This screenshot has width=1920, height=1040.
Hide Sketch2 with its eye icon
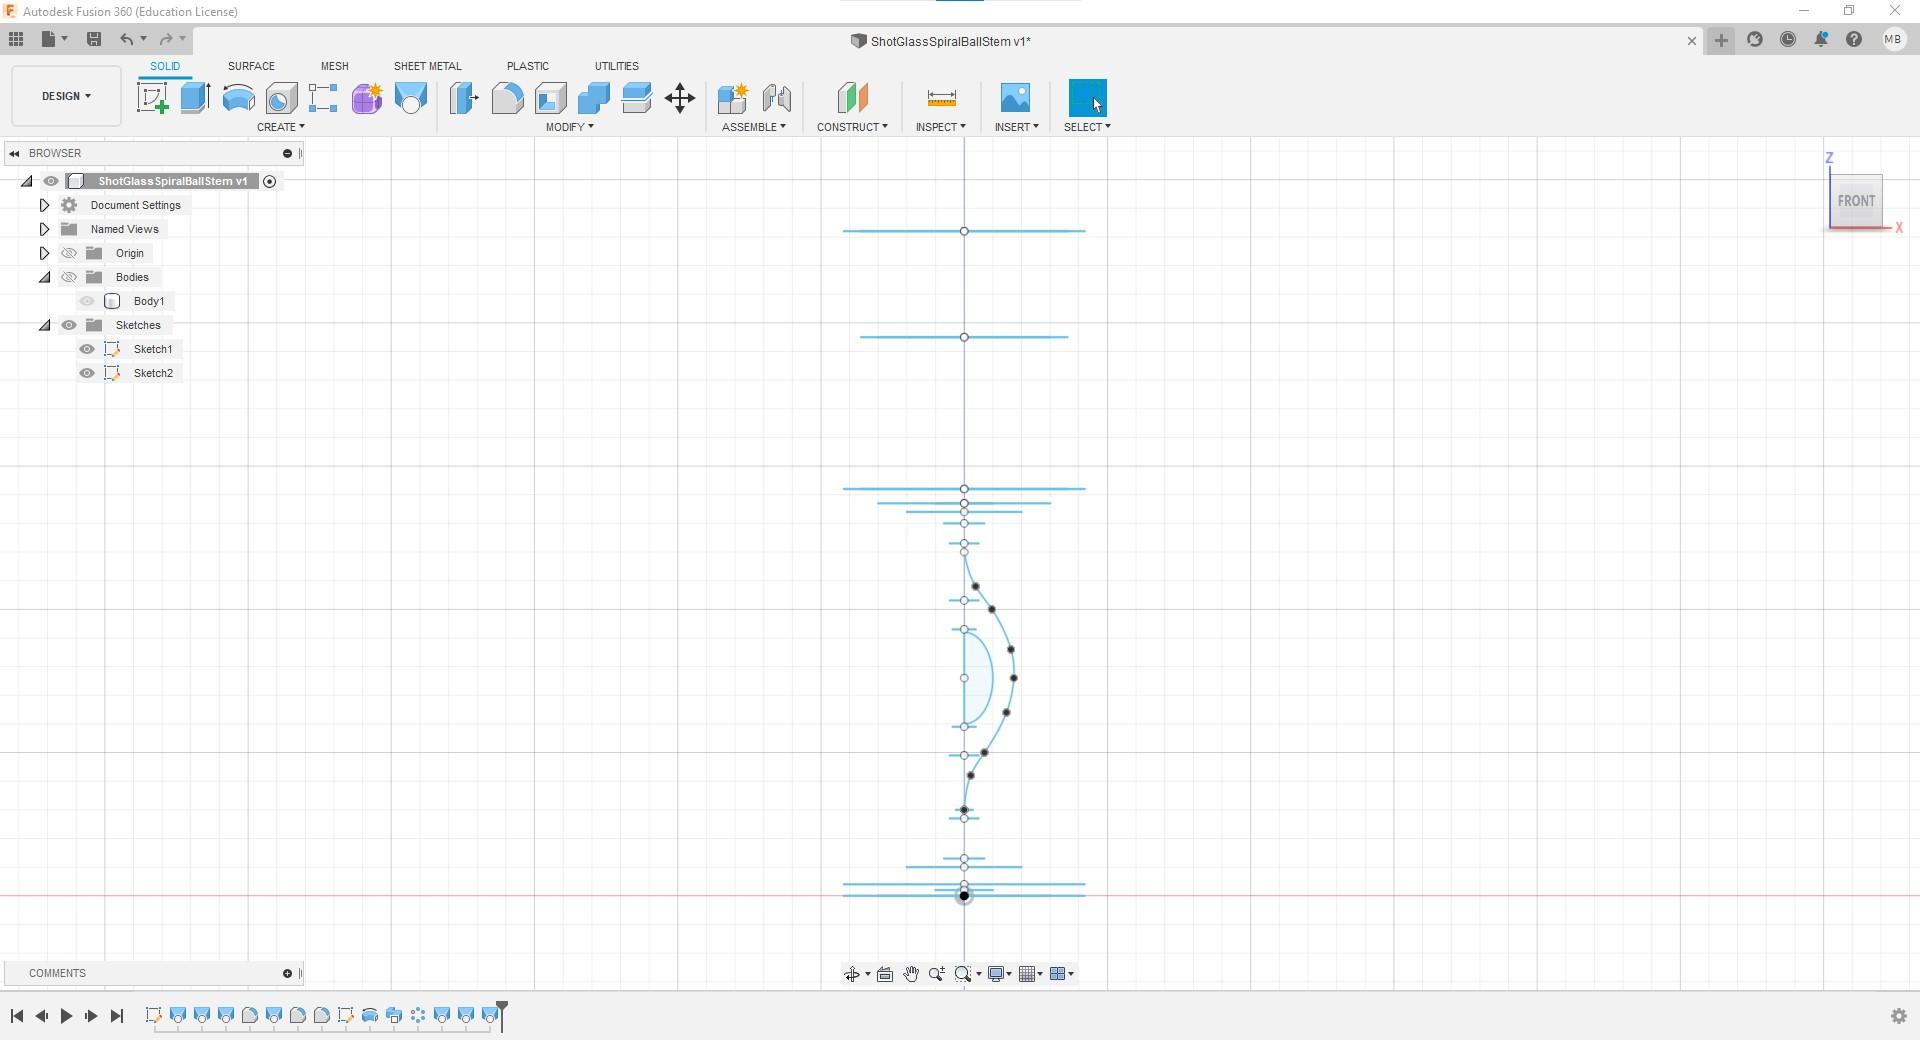click(87, 373)
